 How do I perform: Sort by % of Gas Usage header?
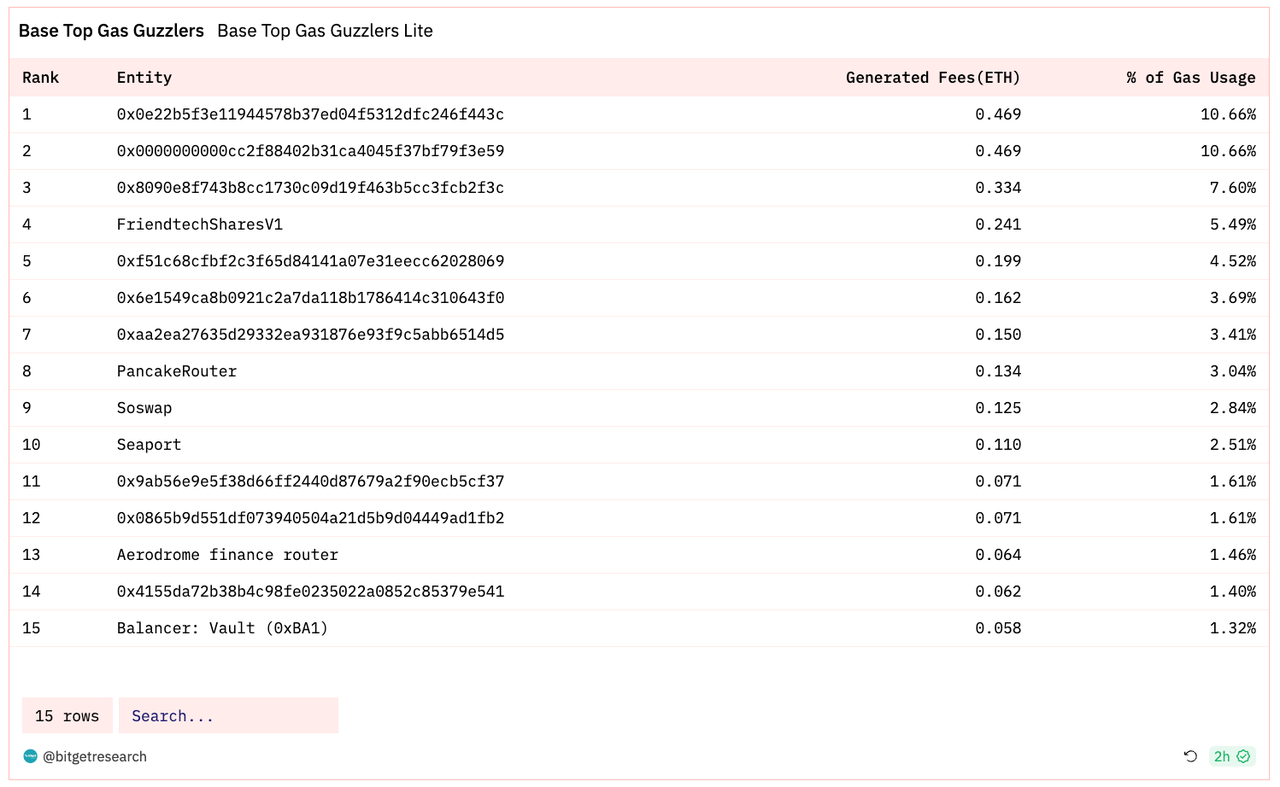(1191, 77)
